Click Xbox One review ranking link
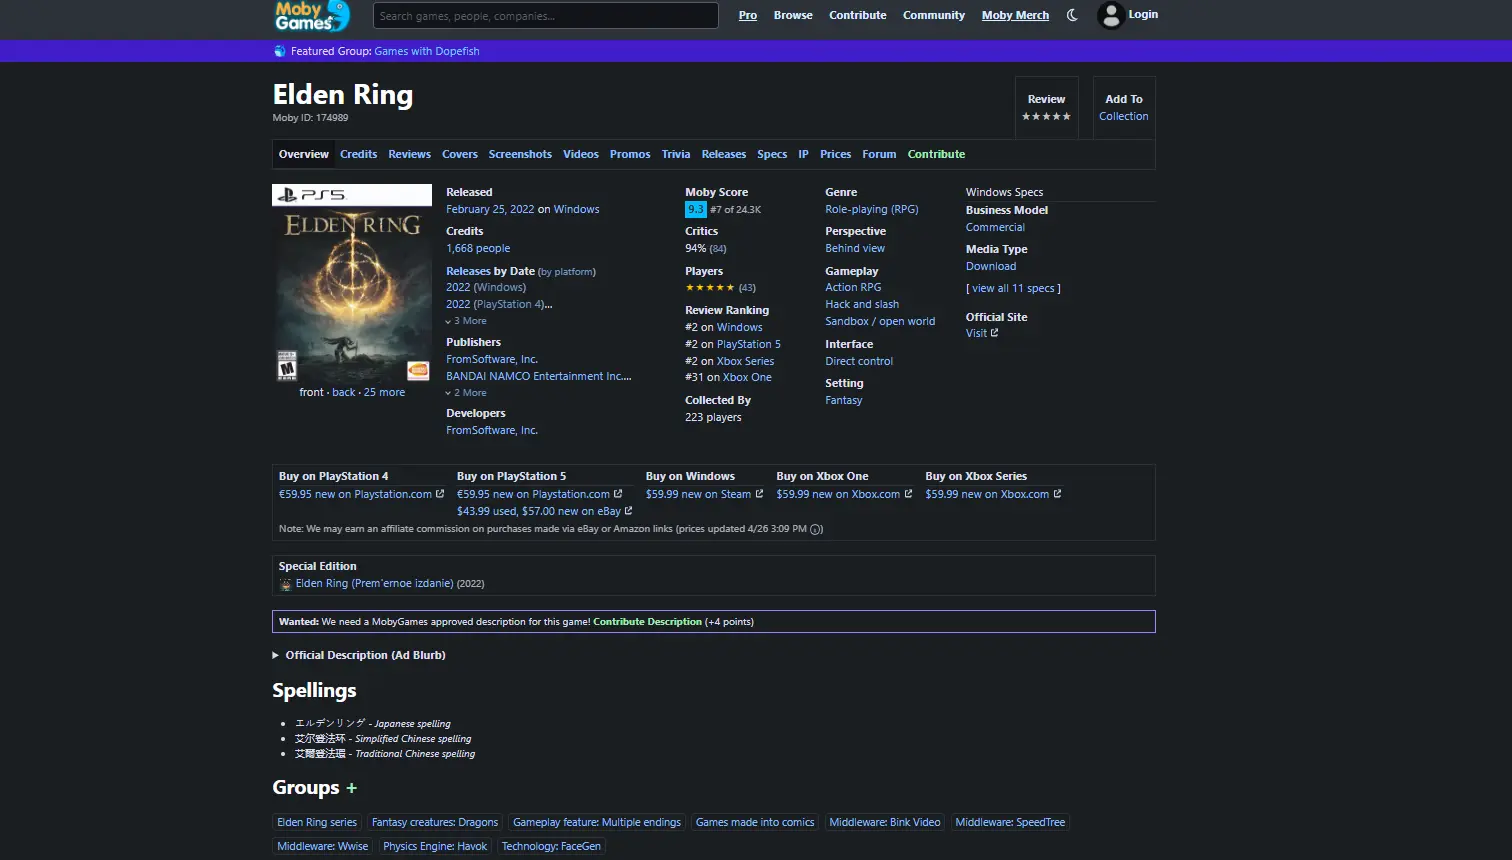 (747, 377)
